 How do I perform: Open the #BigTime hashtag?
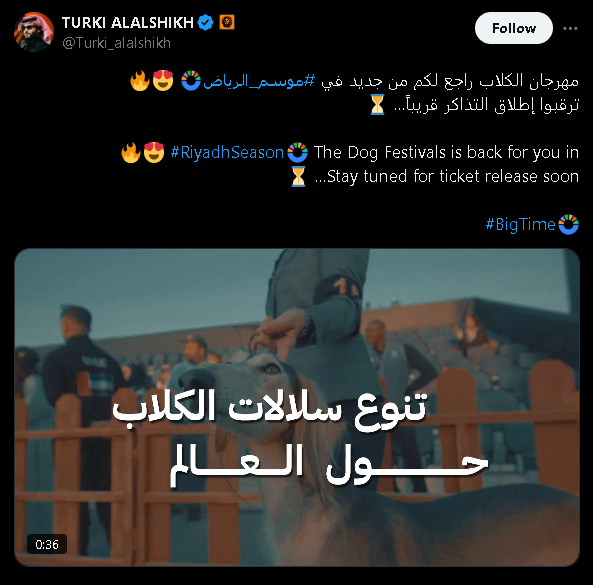click(x=520, y=224)
